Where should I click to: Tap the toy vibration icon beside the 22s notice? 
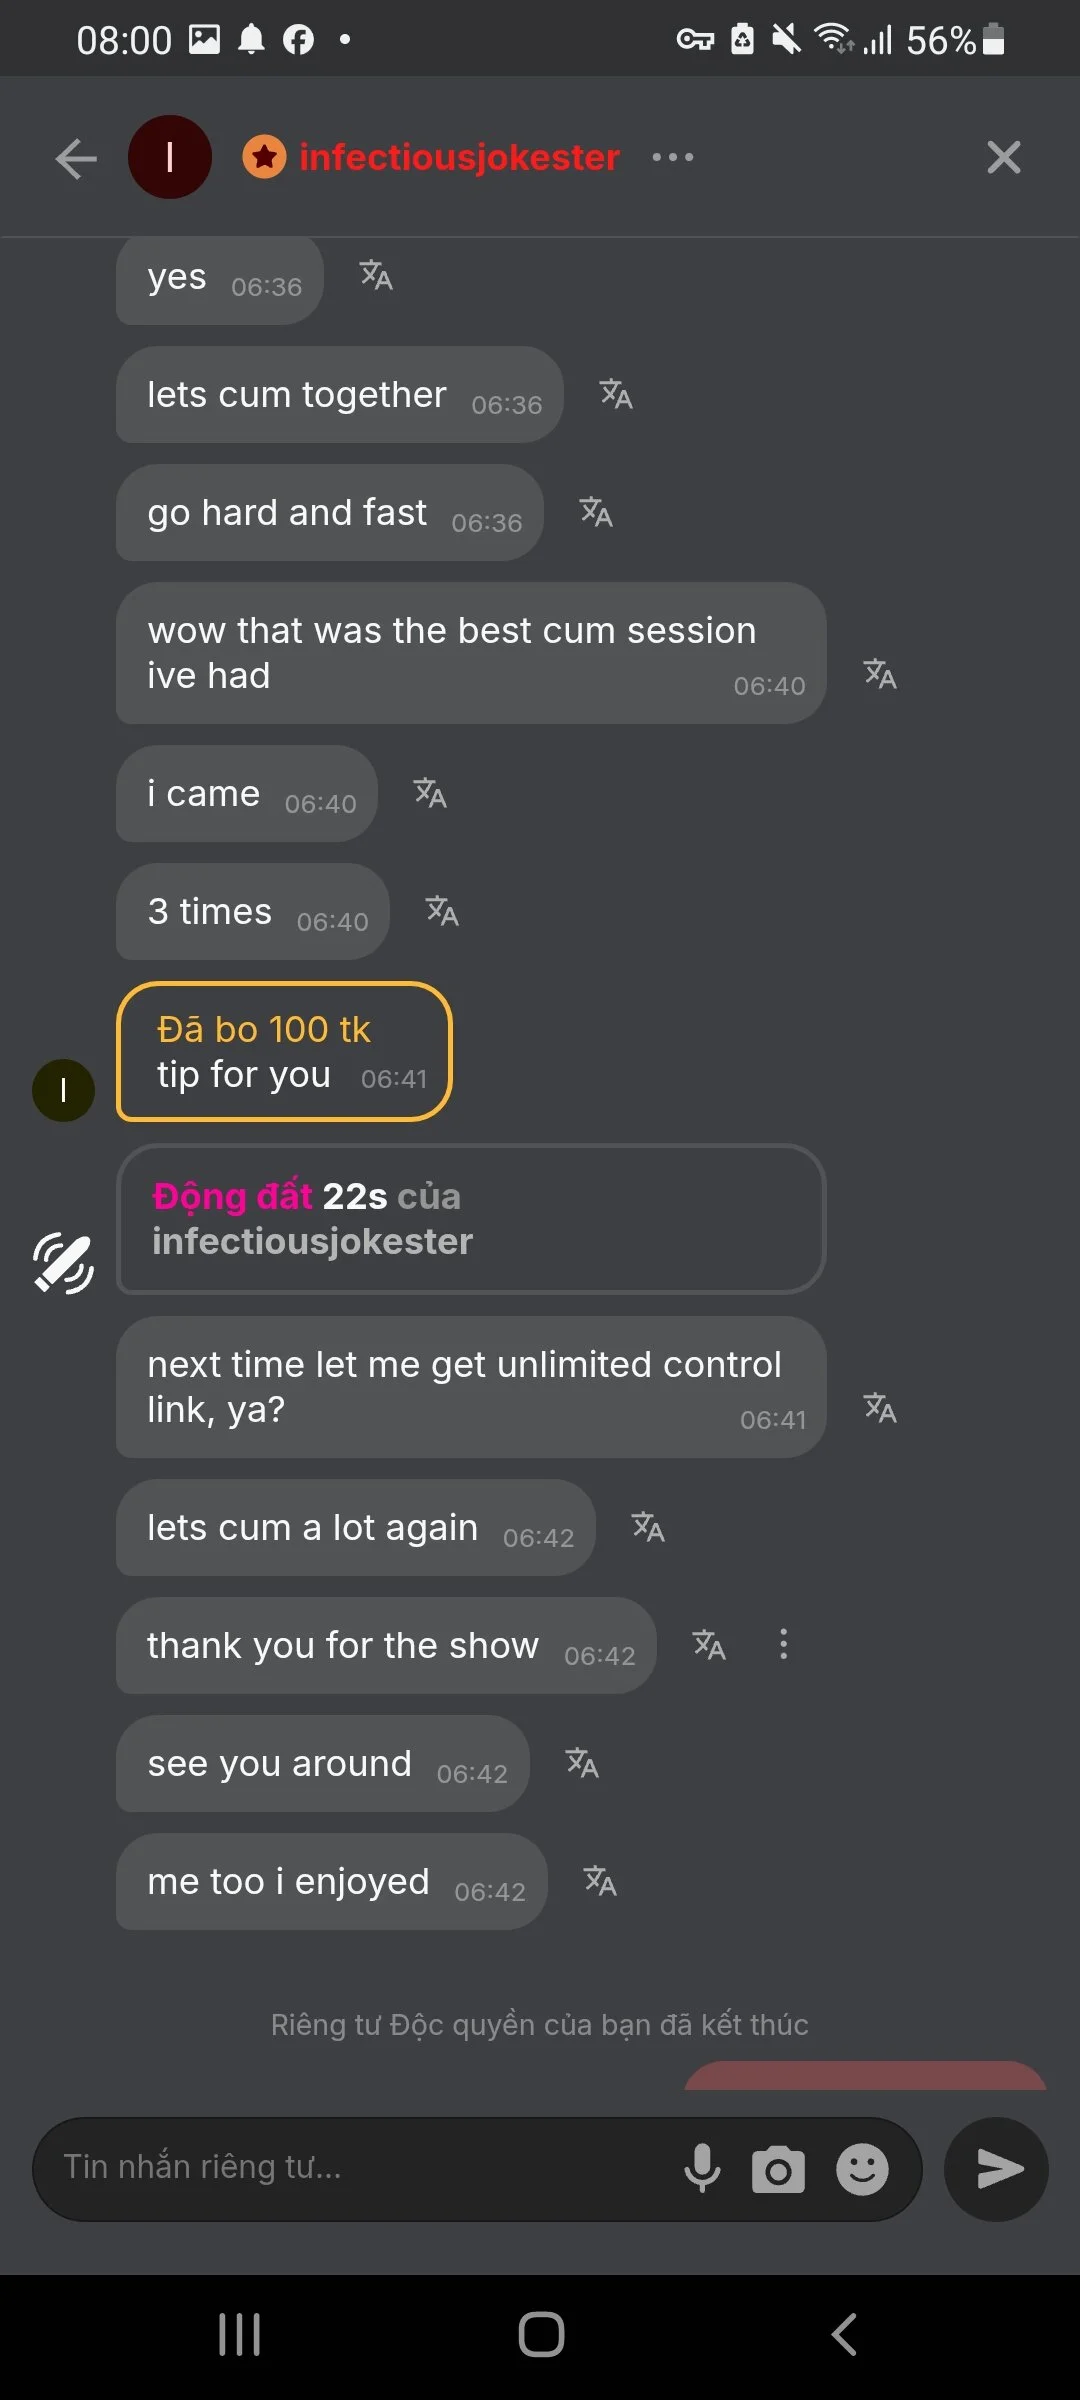point(63,1264)
